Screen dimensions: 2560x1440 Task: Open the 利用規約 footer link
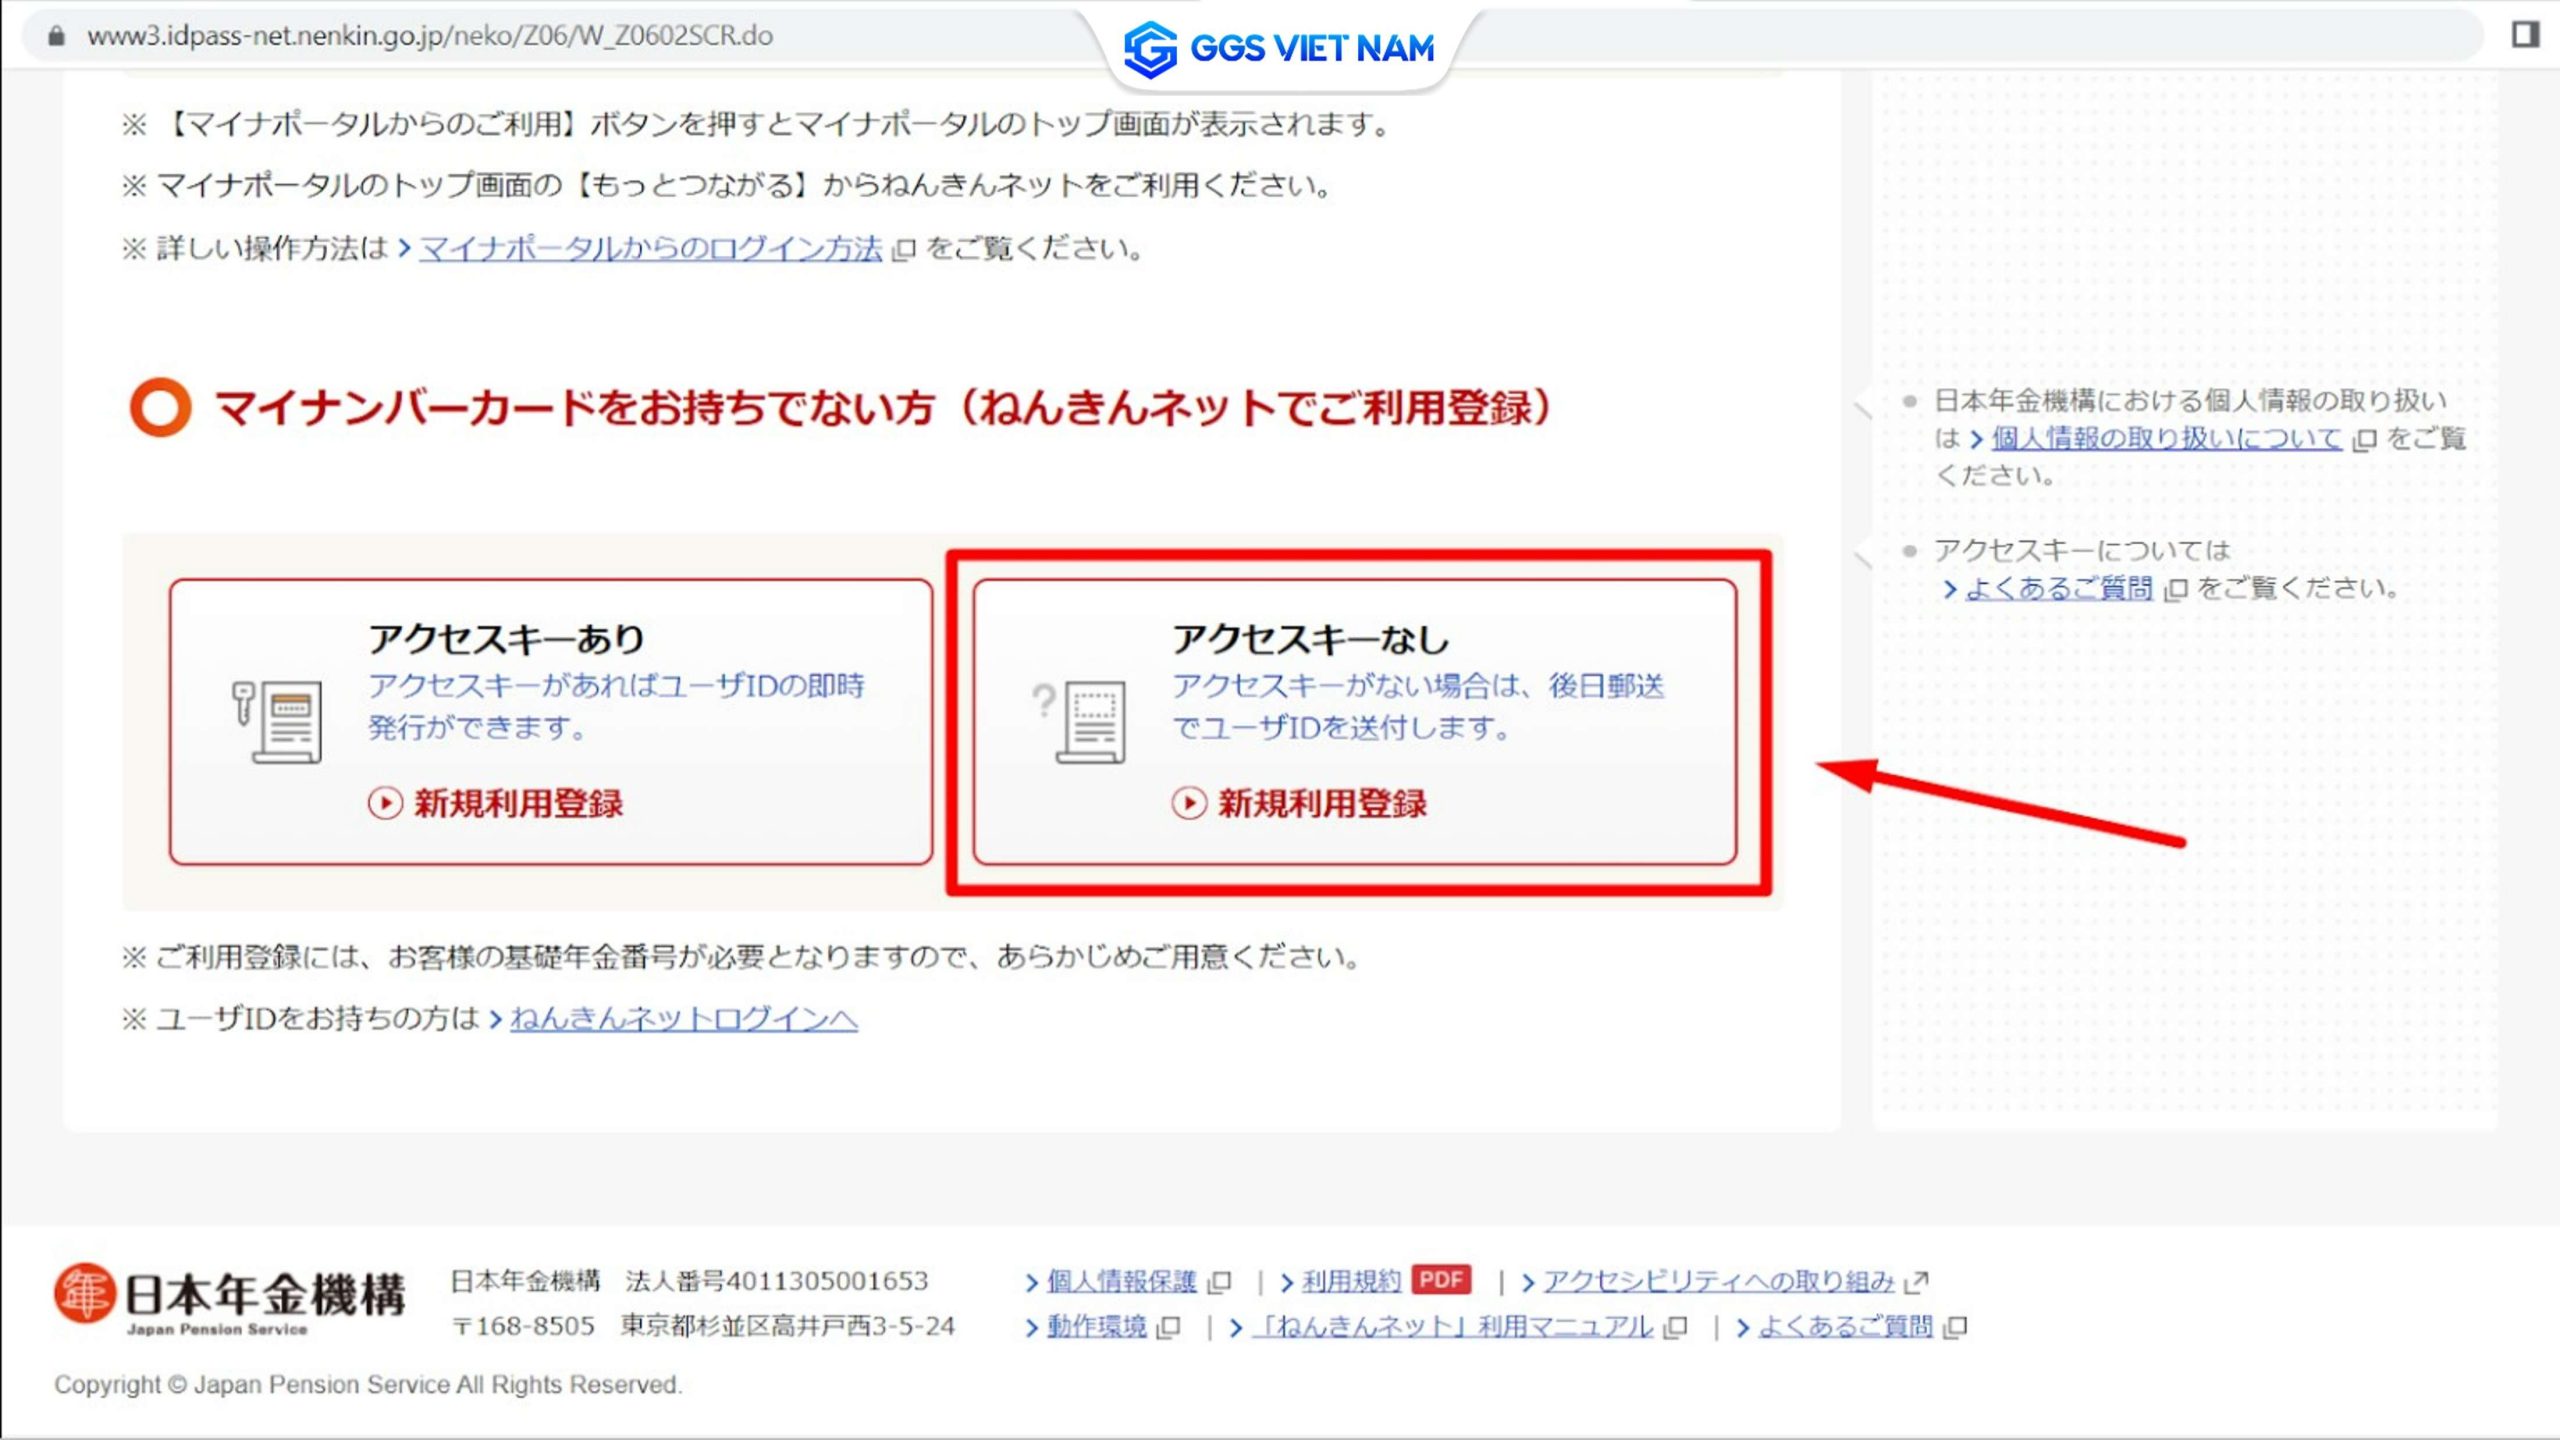(x=1350, y=1281)
